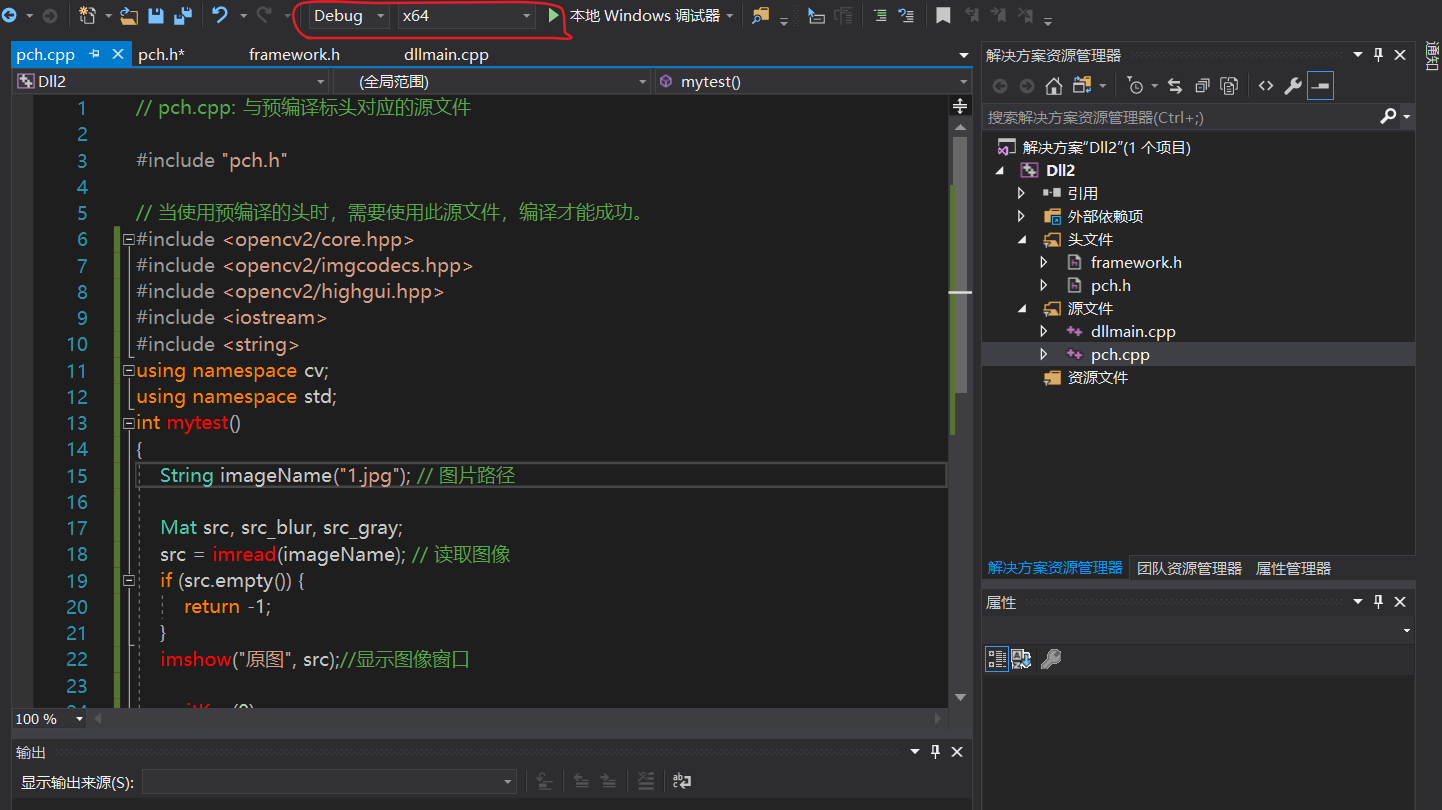Click the Save All toolbar icon
Image resolution: width=1442 pixels, height=810 pixels.
tap(183, 16)
